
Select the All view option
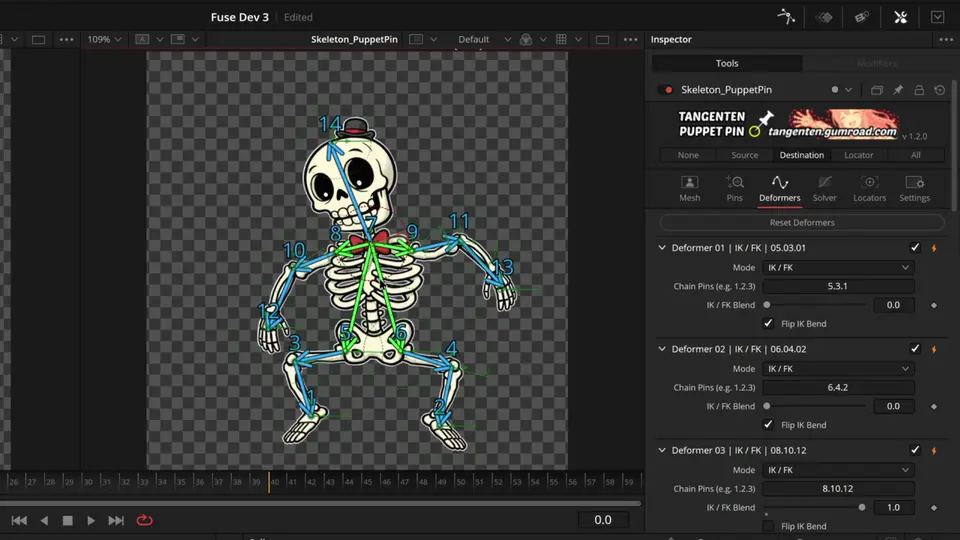click(915, 155)
